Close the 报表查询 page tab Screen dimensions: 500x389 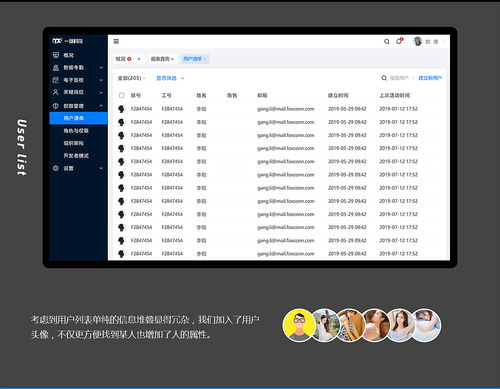coord(172,59)
